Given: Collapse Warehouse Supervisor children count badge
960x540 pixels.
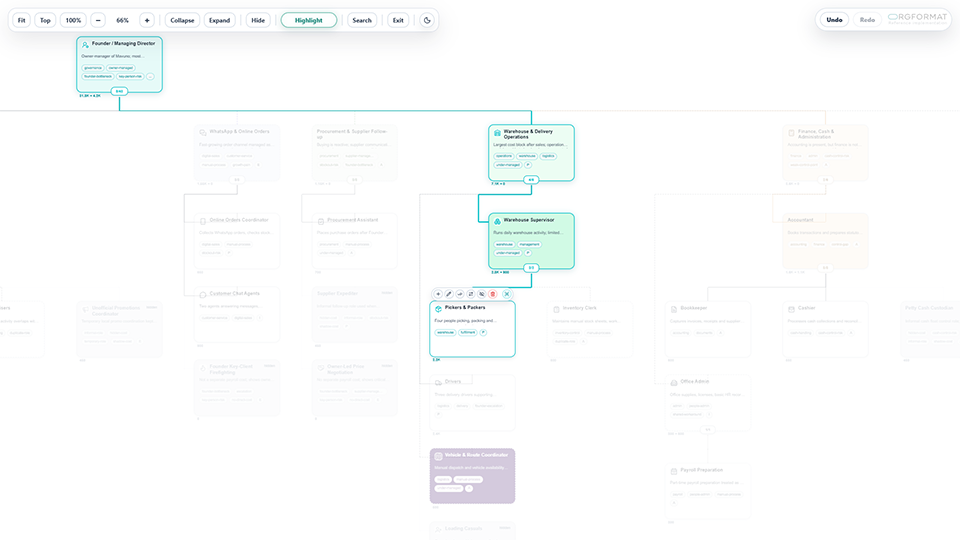Looking at the screenshot, I should (x=531, y=268).
